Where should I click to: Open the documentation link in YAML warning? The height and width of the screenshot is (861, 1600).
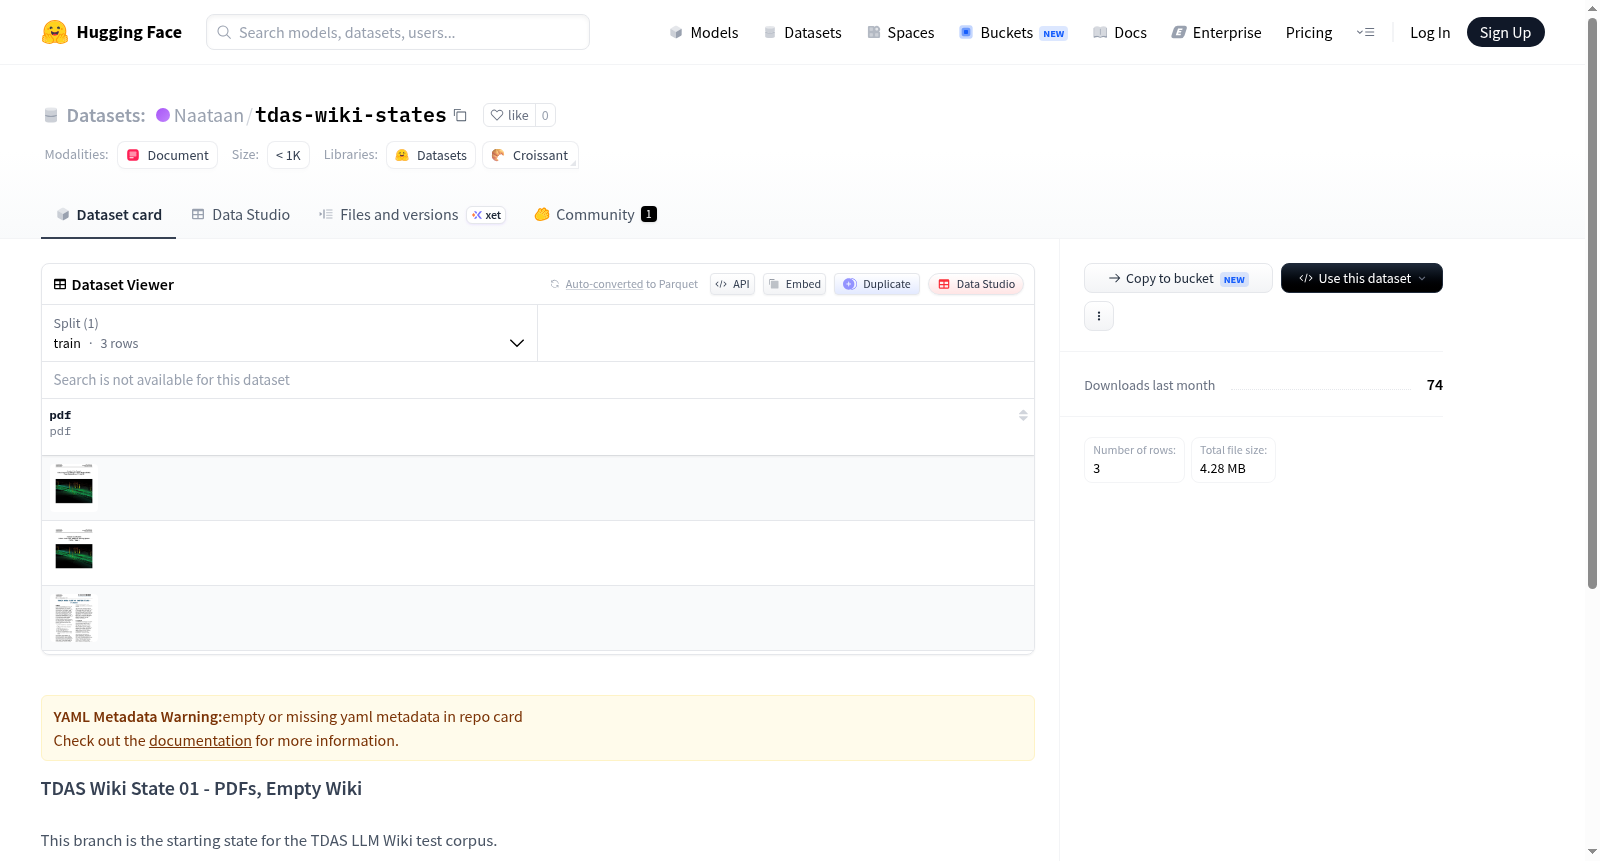200,741
